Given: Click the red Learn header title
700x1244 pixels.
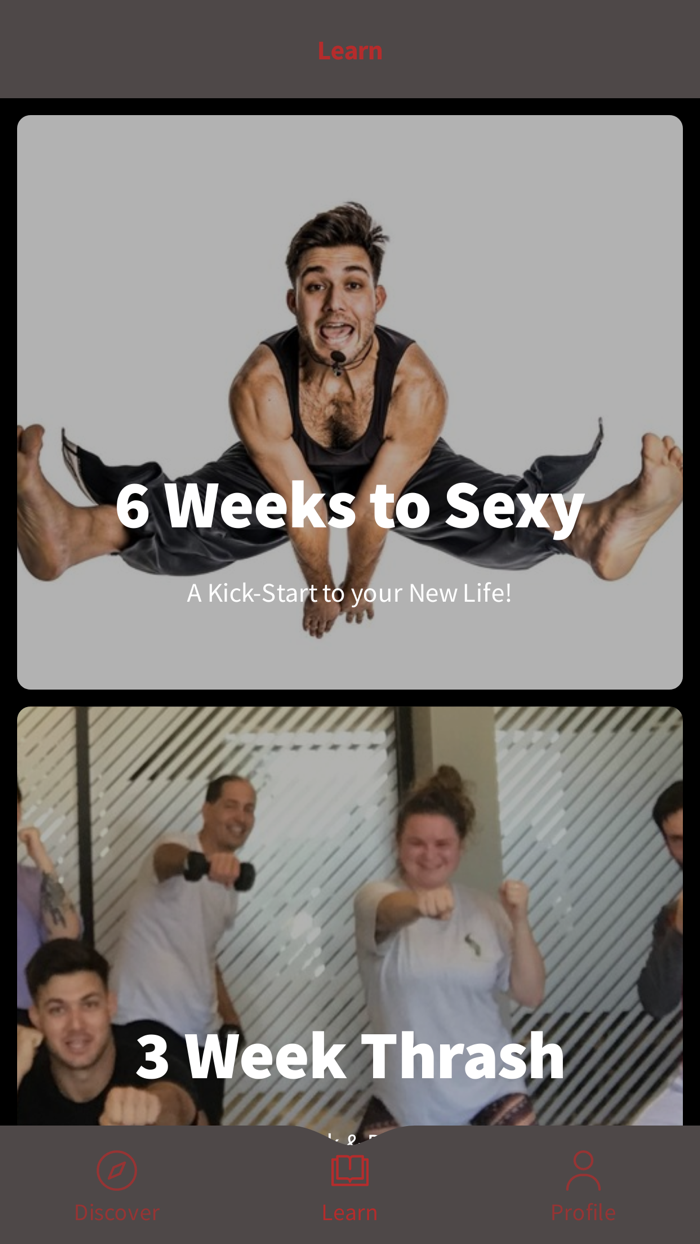Looking at the screenshot, I should click(350, 50).
